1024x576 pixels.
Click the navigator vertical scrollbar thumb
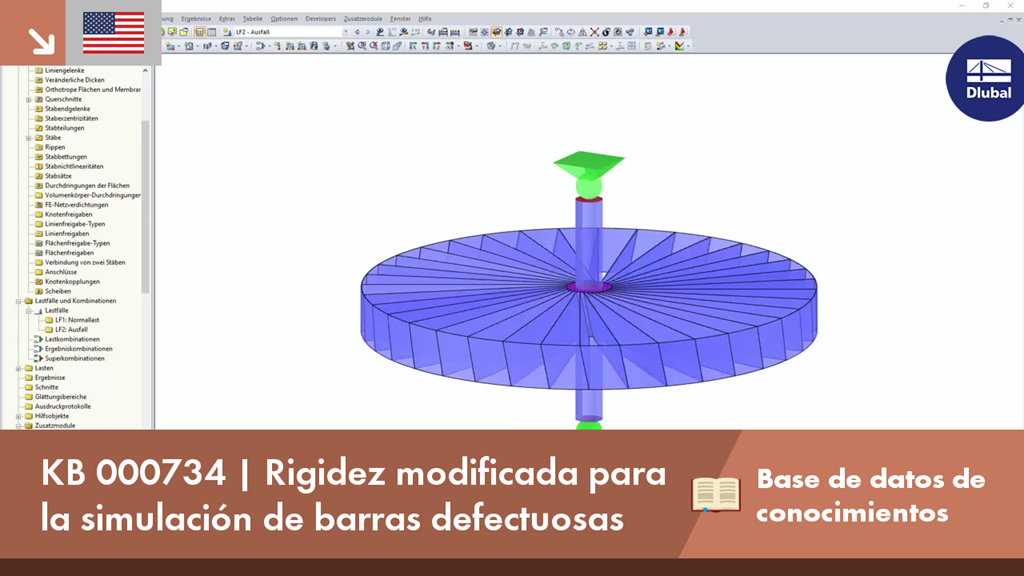coord(145,206)
